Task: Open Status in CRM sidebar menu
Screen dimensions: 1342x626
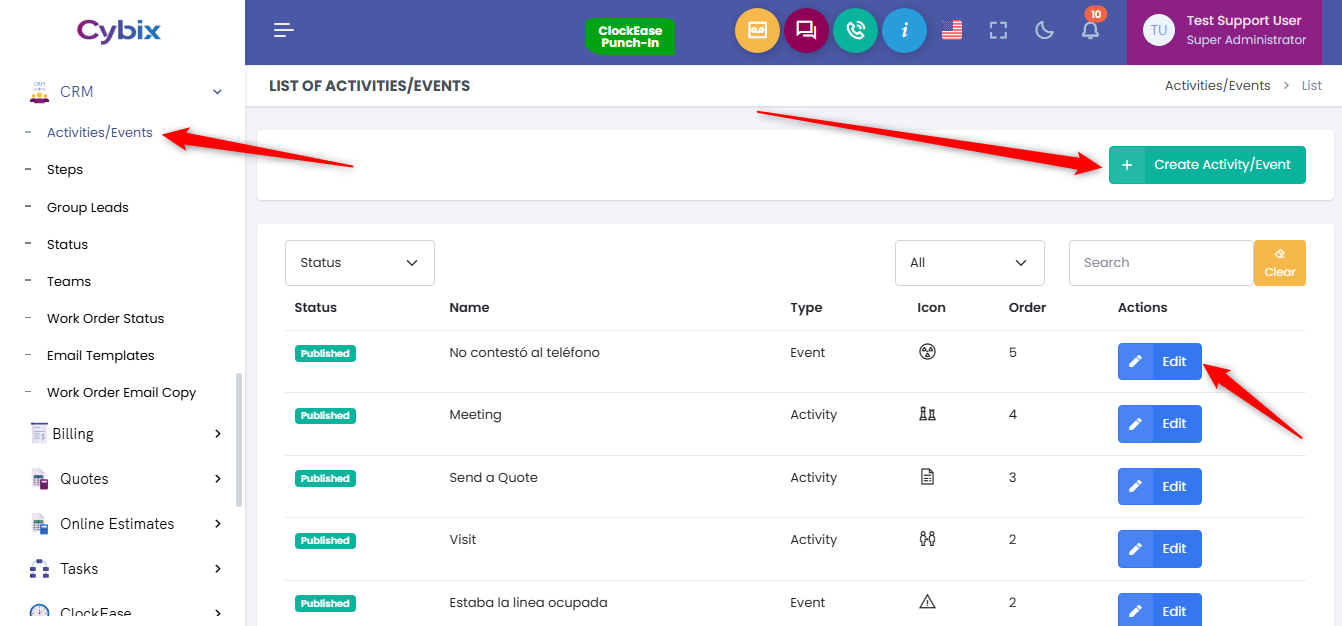Action: point(67,244)
